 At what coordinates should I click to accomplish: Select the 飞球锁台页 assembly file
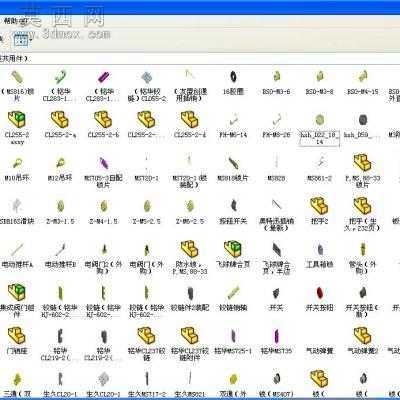tap(233, 249)
